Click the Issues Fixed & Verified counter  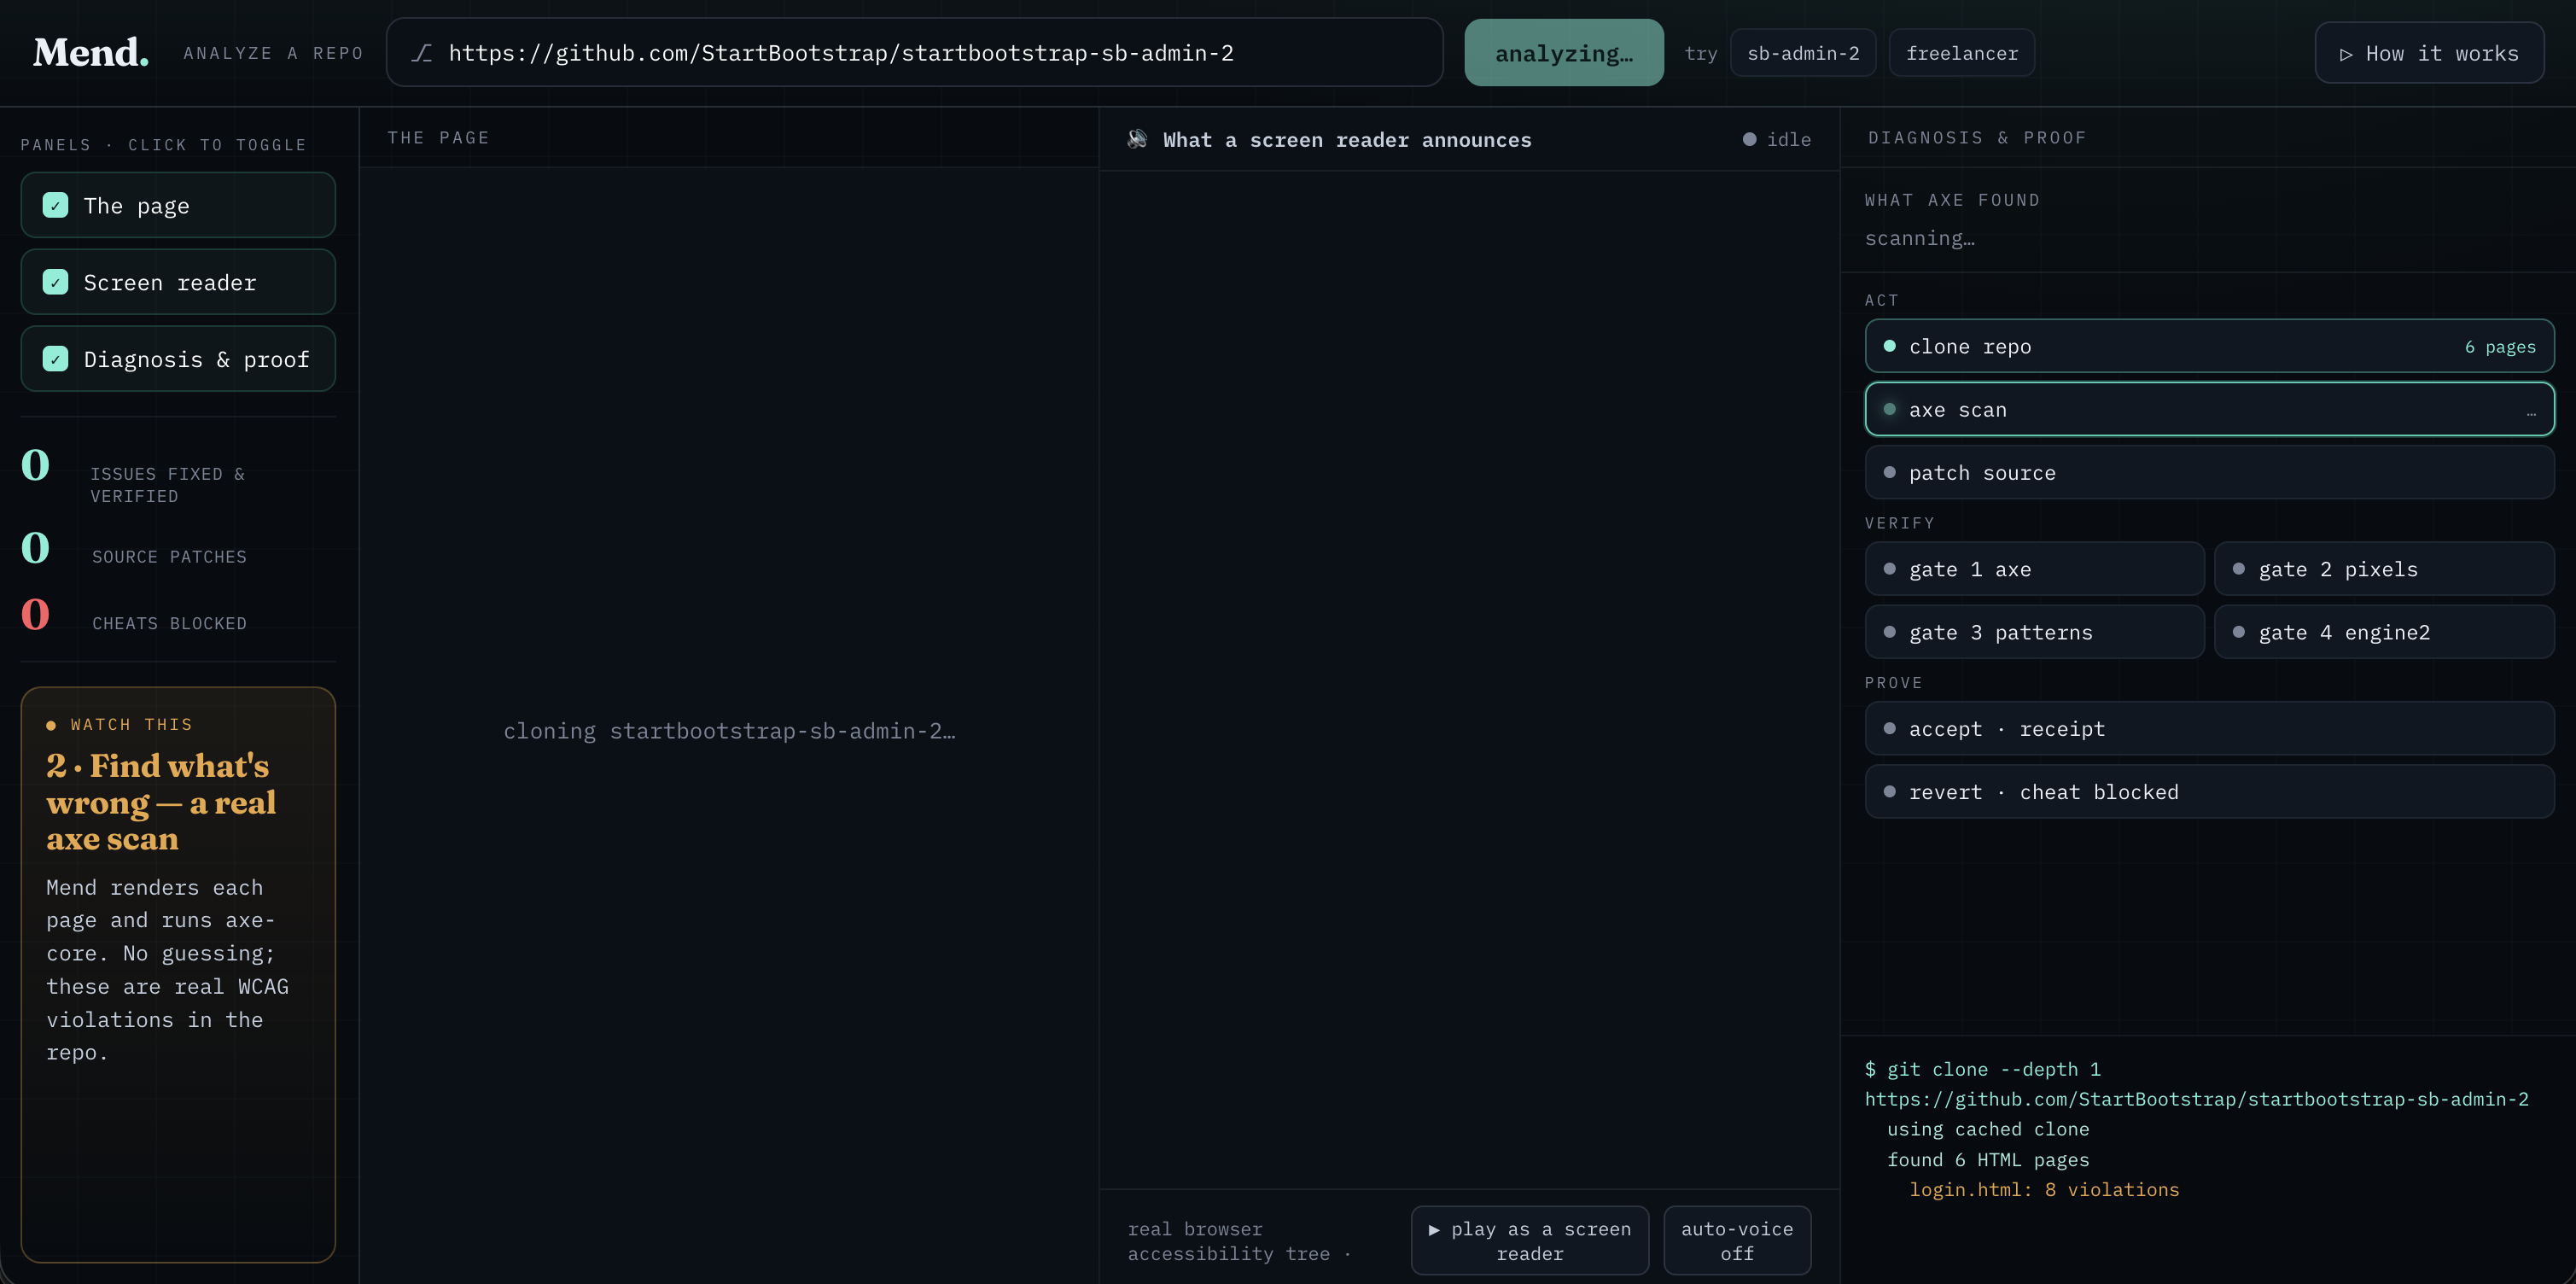coord(135,474)
